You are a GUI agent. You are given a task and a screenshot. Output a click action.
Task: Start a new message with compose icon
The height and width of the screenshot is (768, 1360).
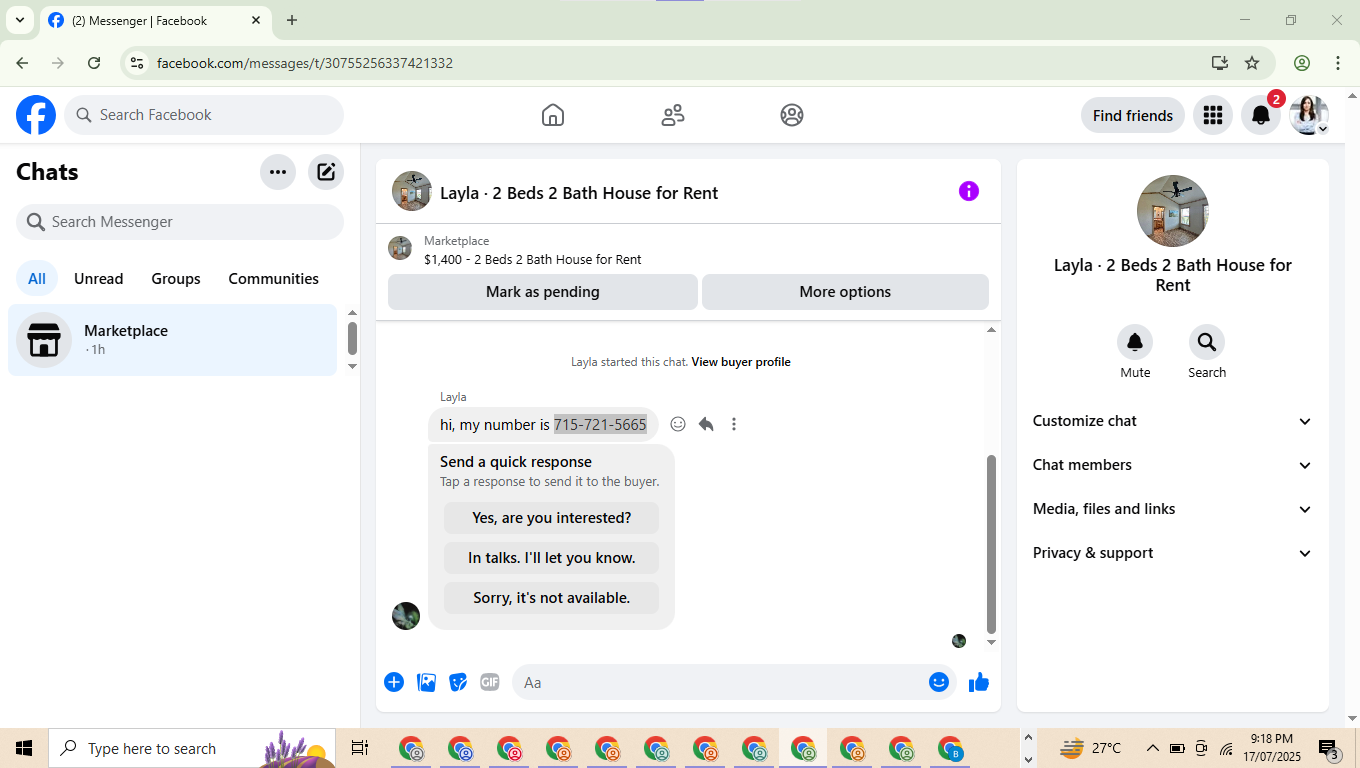click(x=326, y=172)
